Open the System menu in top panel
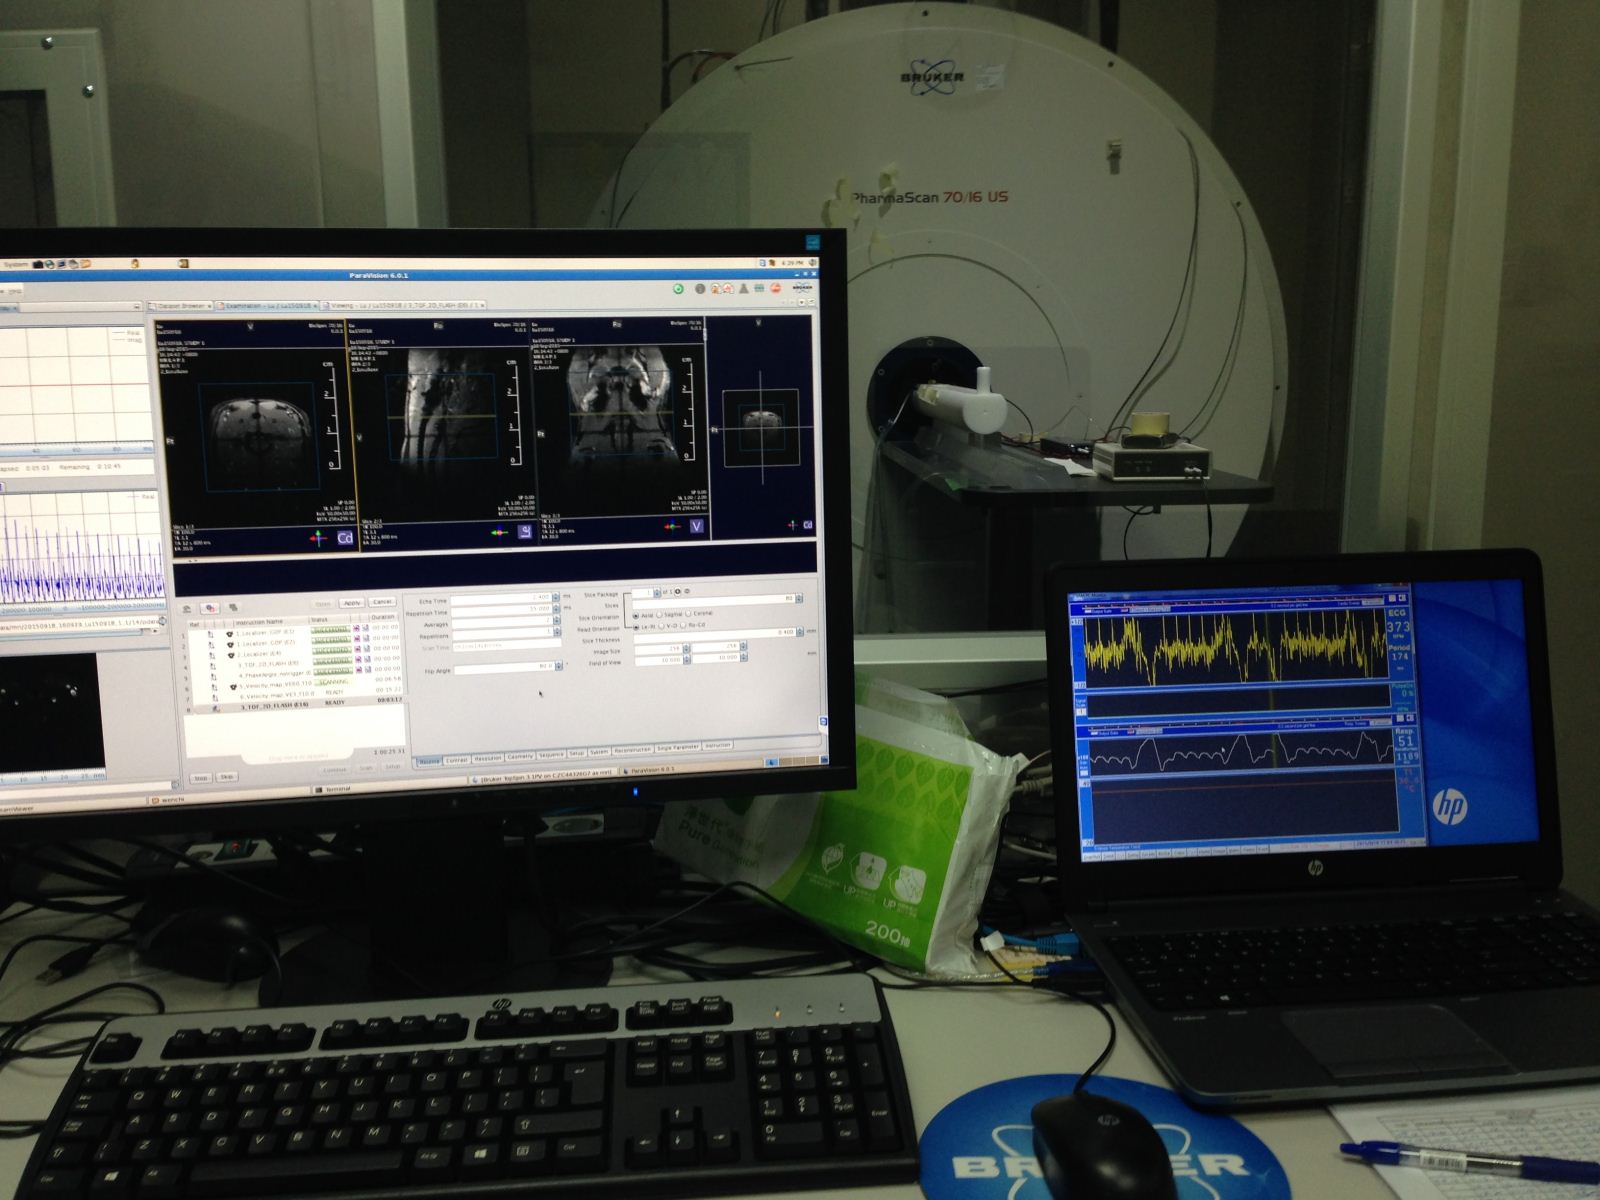Viewport: 1600px width, 1200px height. point(15,264)
